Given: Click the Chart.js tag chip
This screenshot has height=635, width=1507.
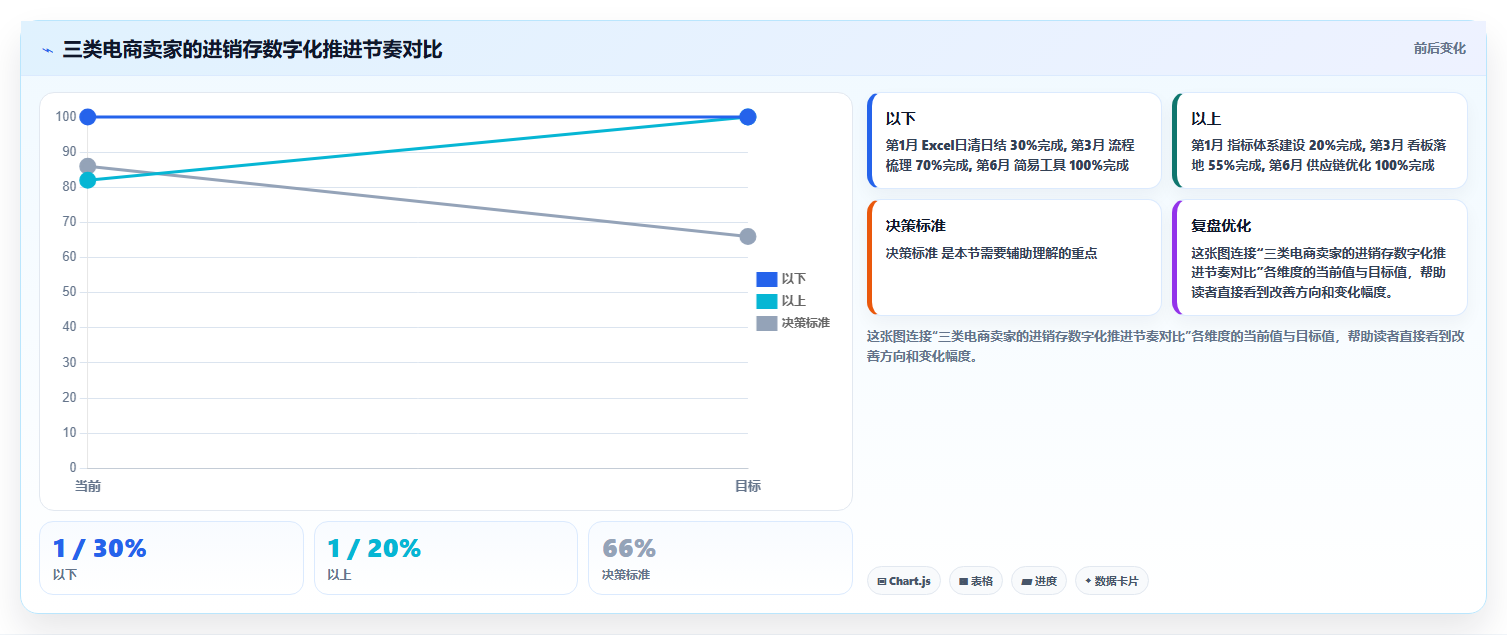Looking at the screenshot, I should tap(904, 581).
